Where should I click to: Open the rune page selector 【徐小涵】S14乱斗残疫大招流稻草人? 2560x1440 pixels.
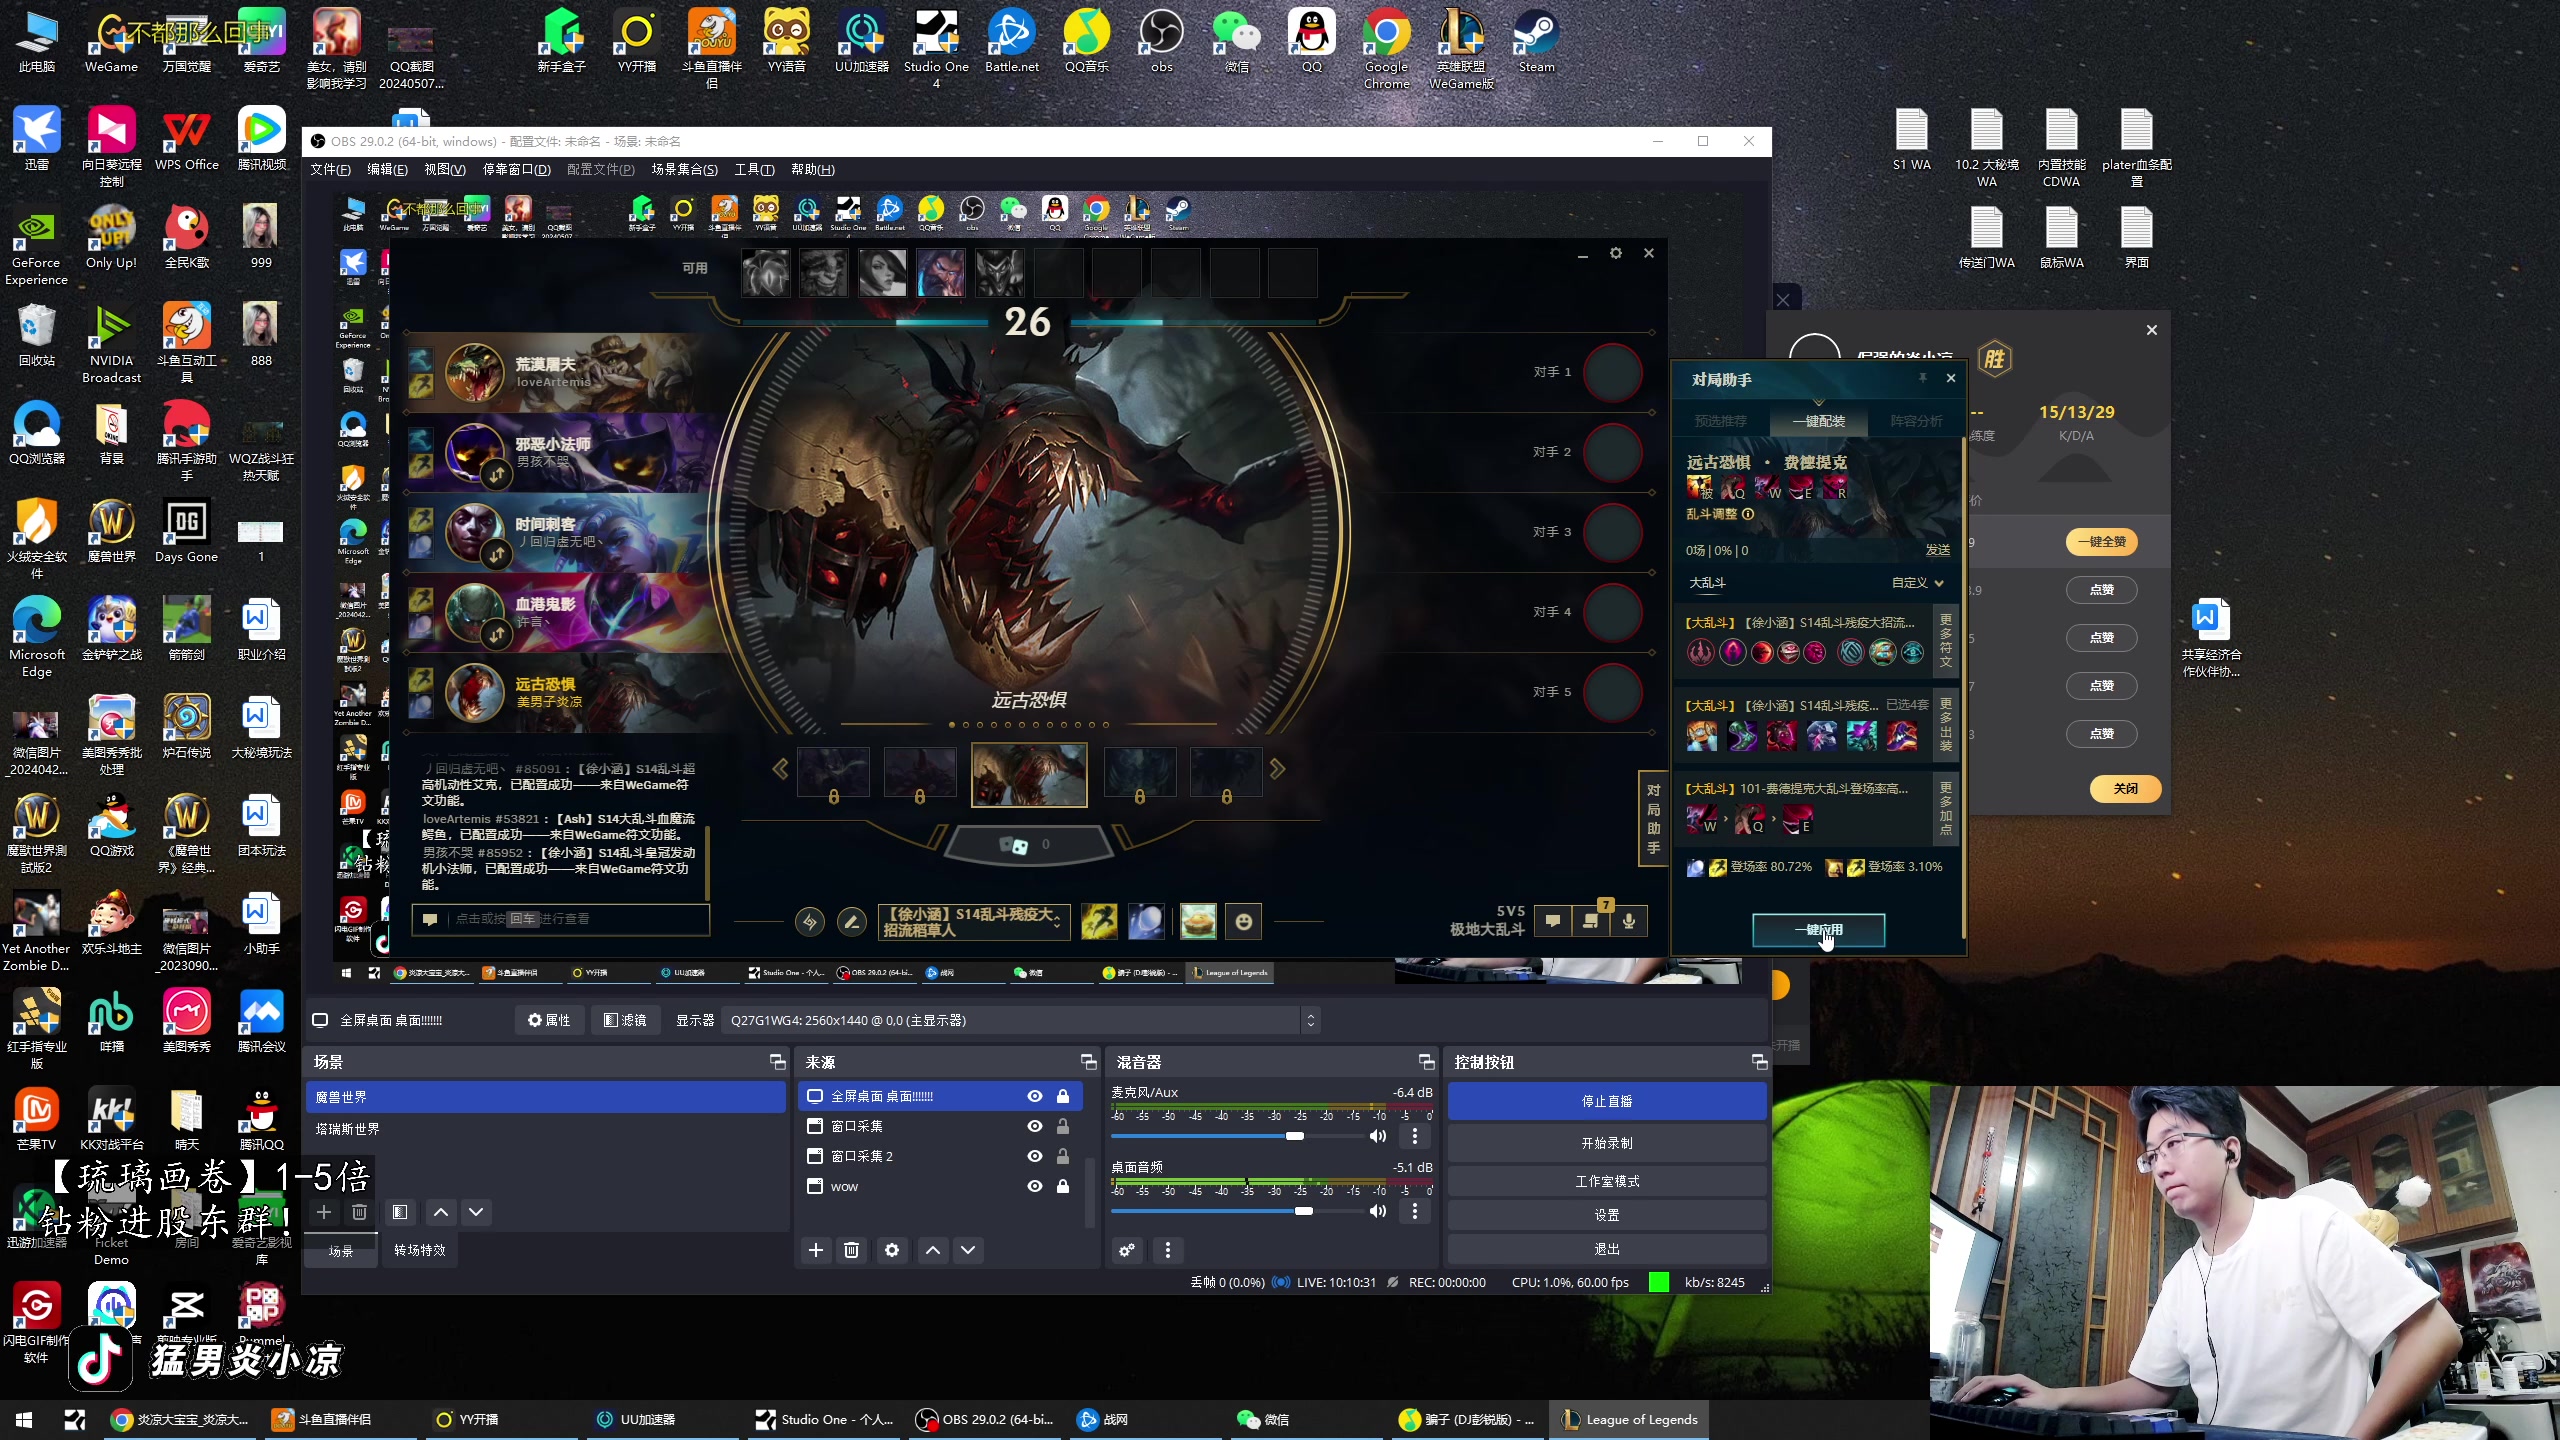point(973,922)
